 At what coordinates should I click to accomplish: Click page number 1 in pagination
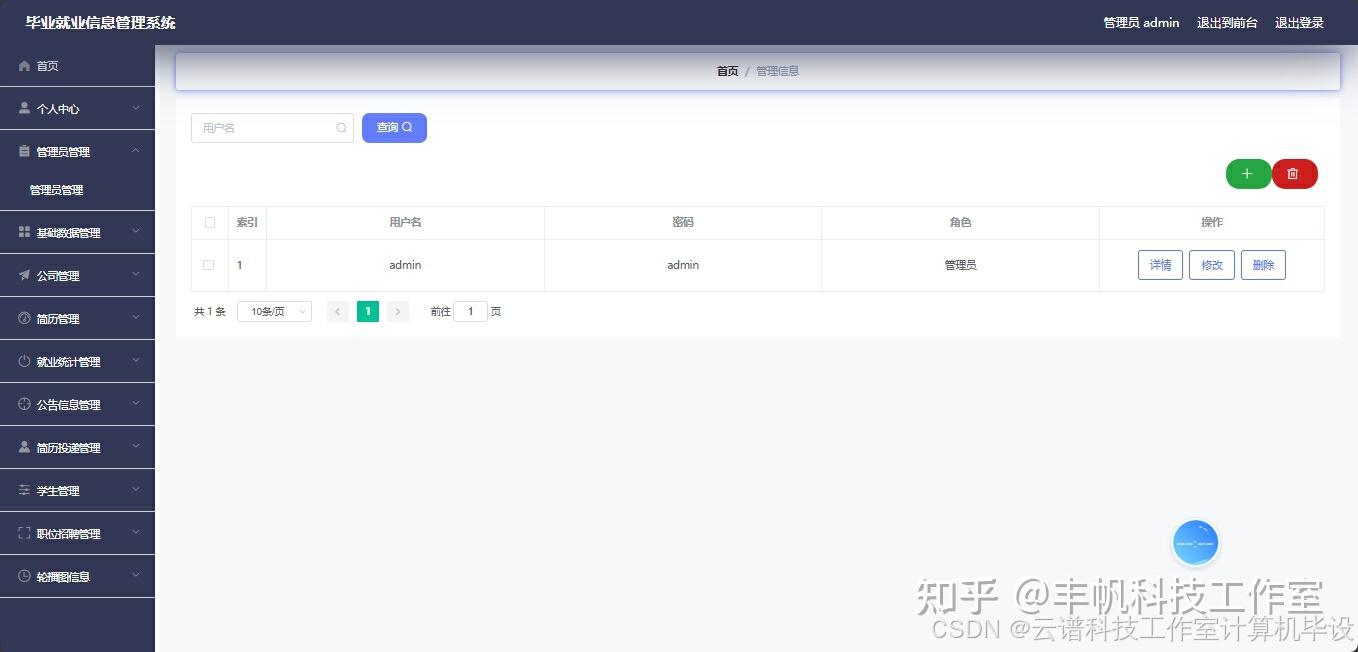click(367, 311)
